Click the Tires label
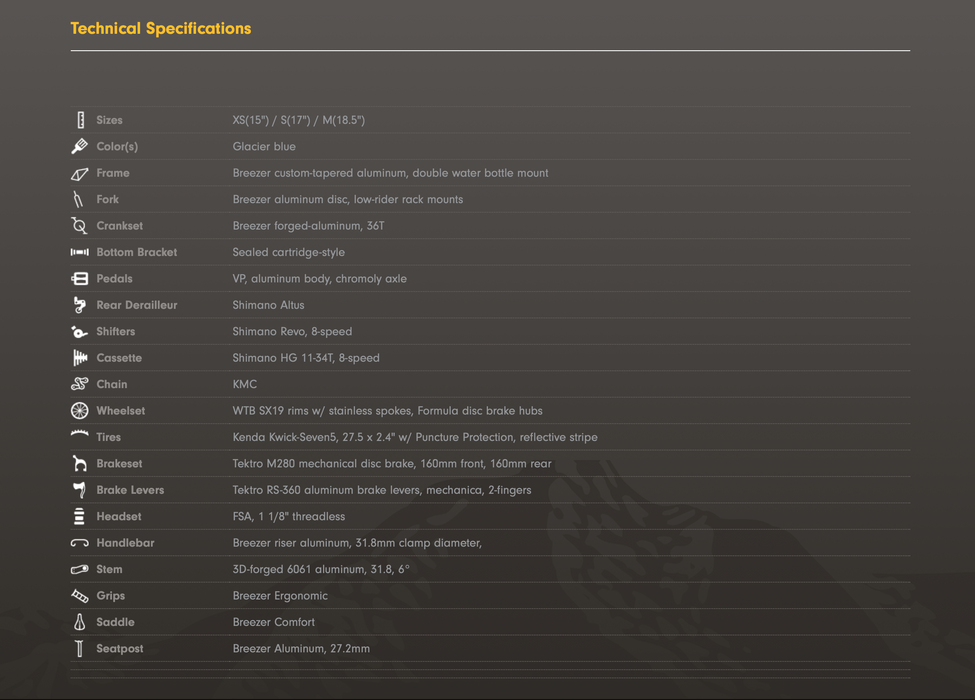 (109, 437)
